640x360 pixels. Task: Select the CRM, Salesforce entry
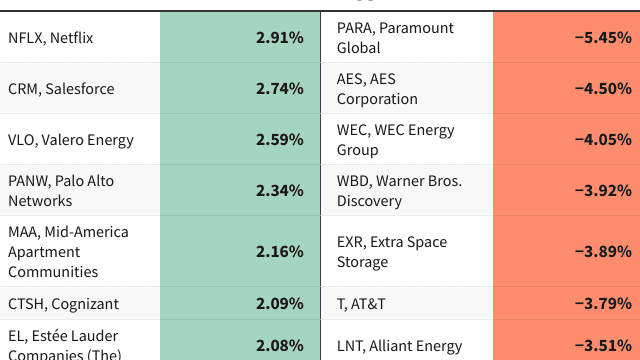pos(61,89)
